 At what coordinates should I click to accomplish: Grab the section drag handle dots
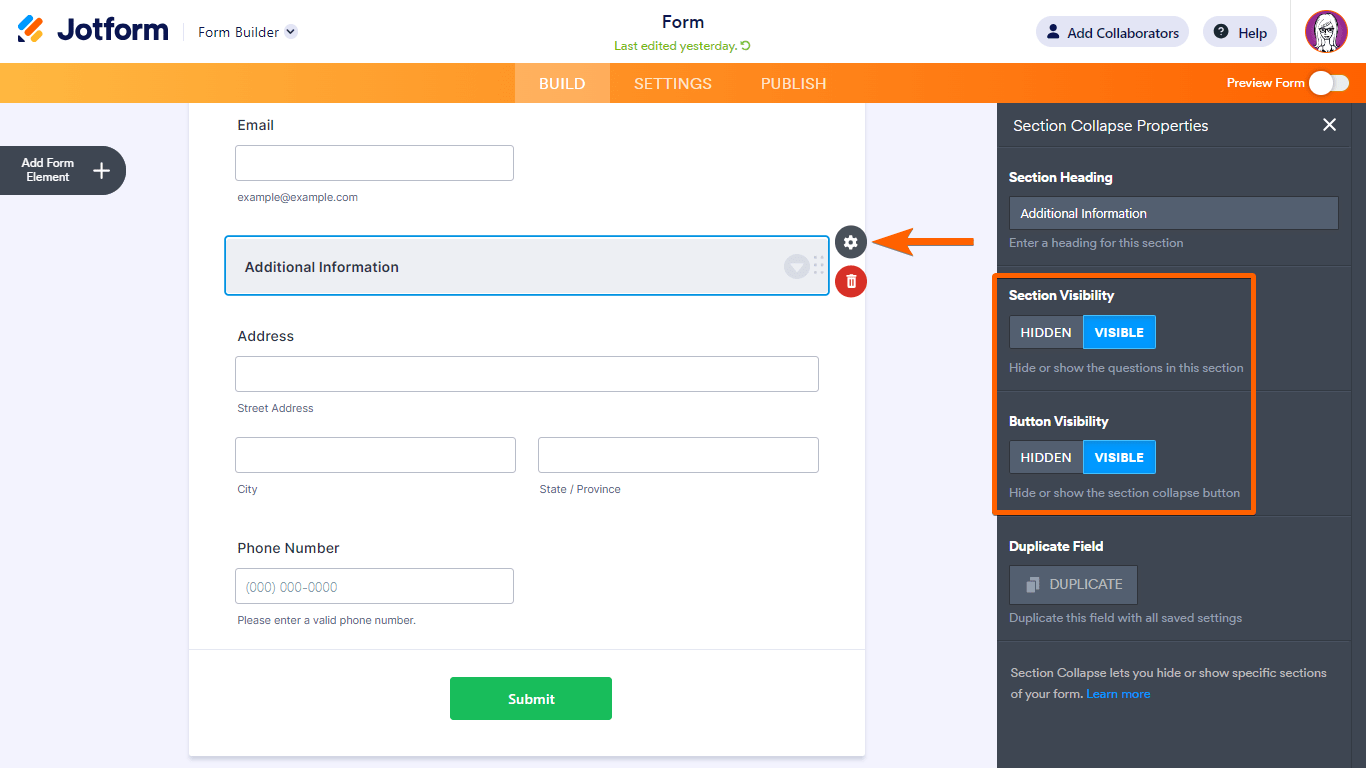coord(818,265)
